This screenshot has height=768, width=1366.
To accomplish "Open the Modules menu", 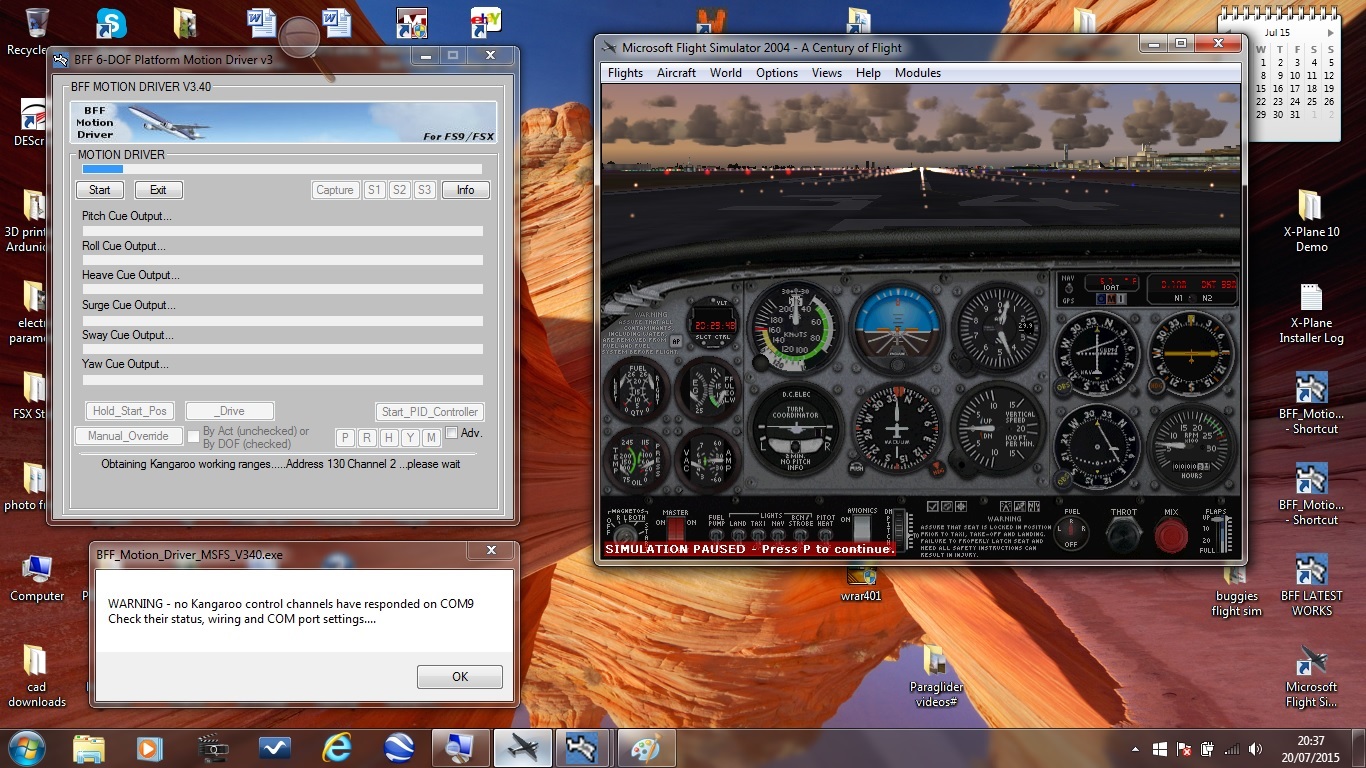I will (918, 73).
